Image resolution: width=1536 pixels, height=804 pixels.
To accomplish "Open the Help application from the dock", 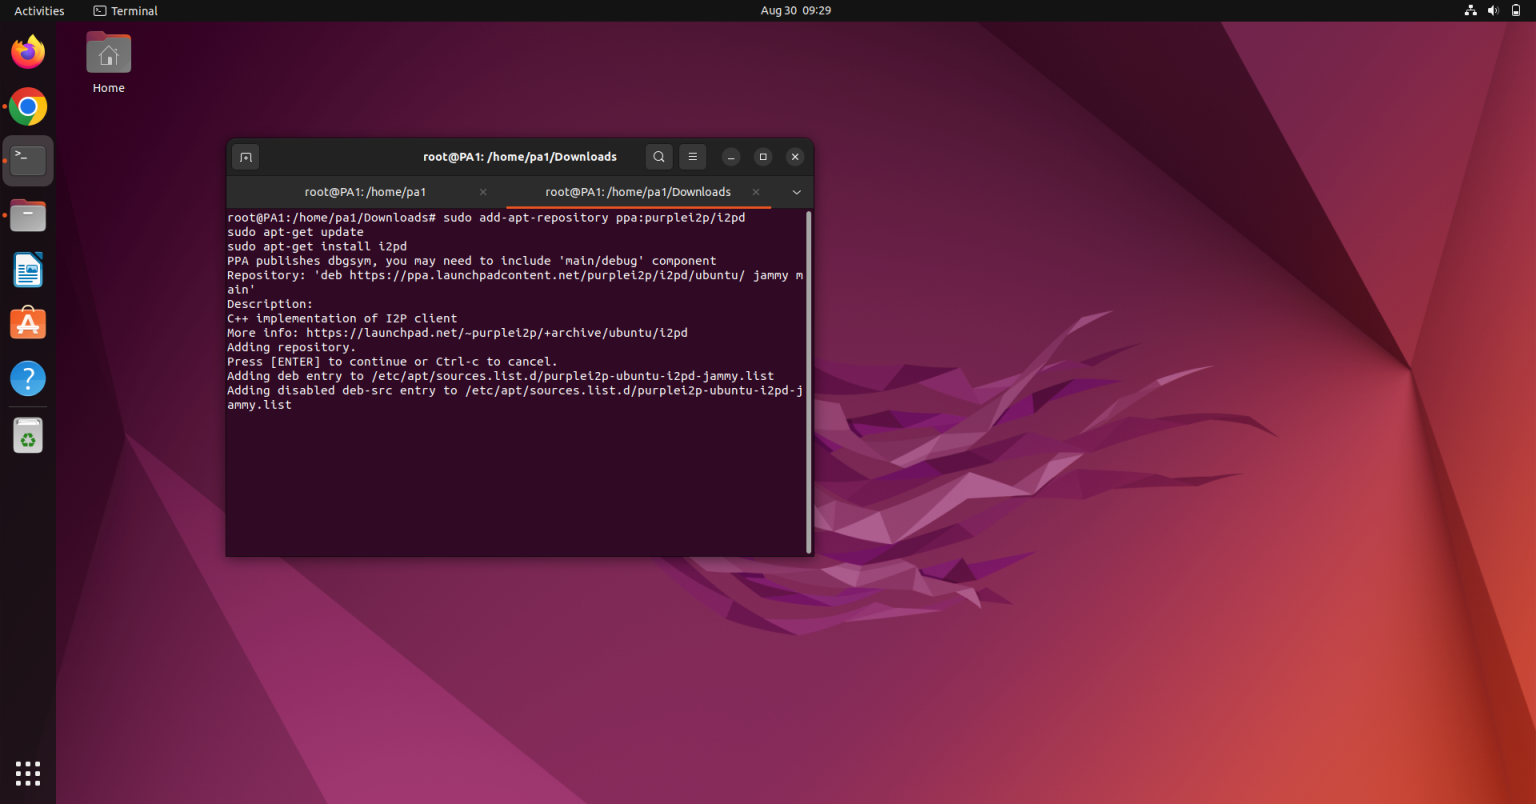I will coord(27,378).
